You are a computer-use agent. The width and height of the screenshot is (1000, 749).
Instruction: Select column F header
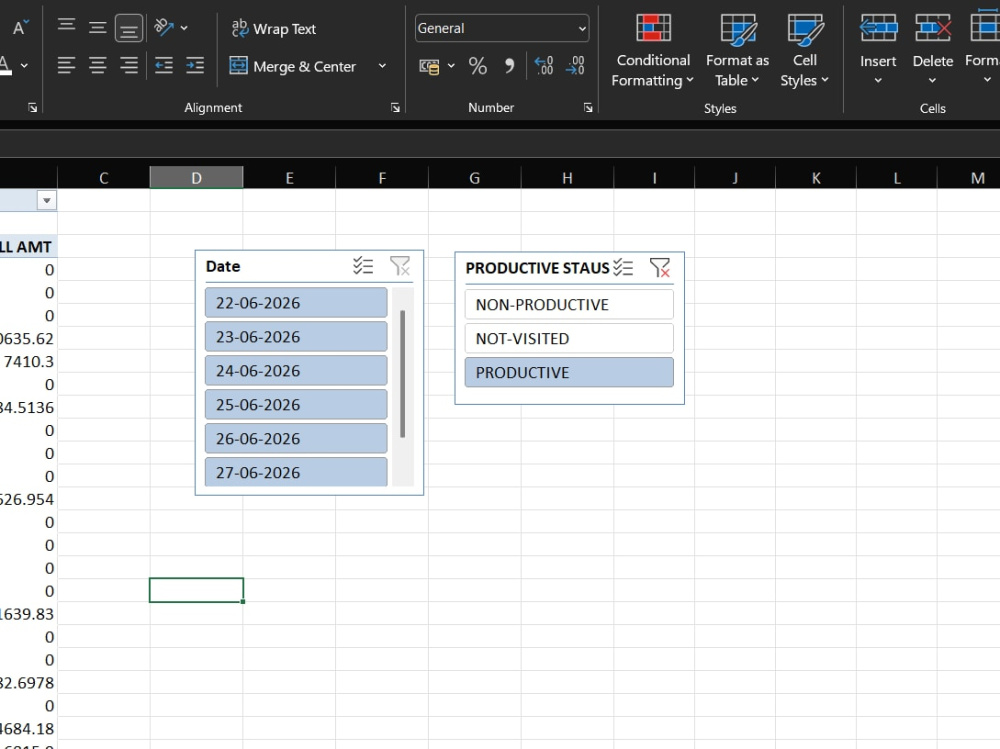(382, 178)
